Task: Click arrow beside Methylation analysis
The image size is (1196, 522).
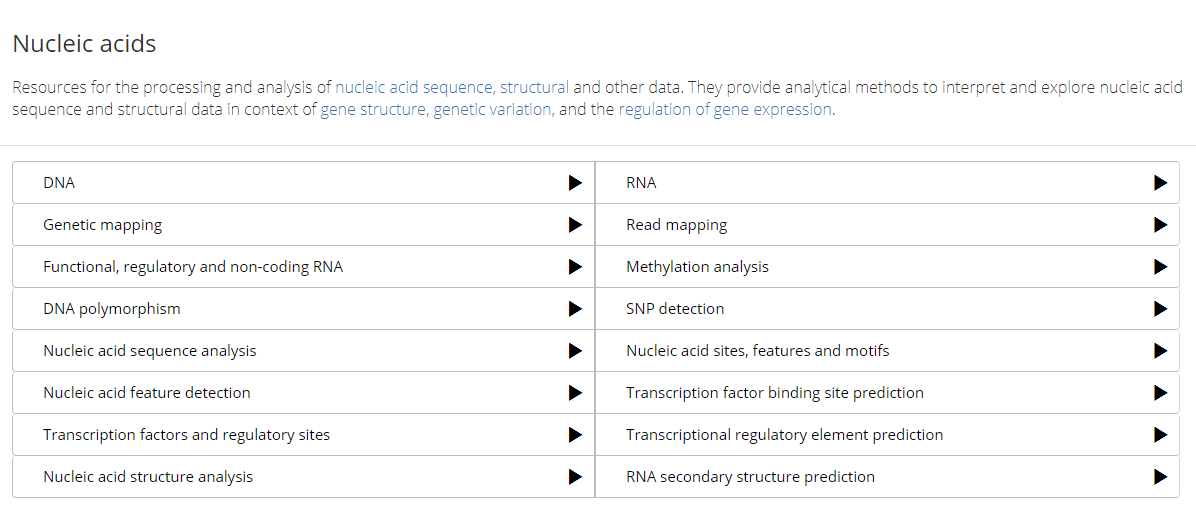Action: coord(1160,267)
